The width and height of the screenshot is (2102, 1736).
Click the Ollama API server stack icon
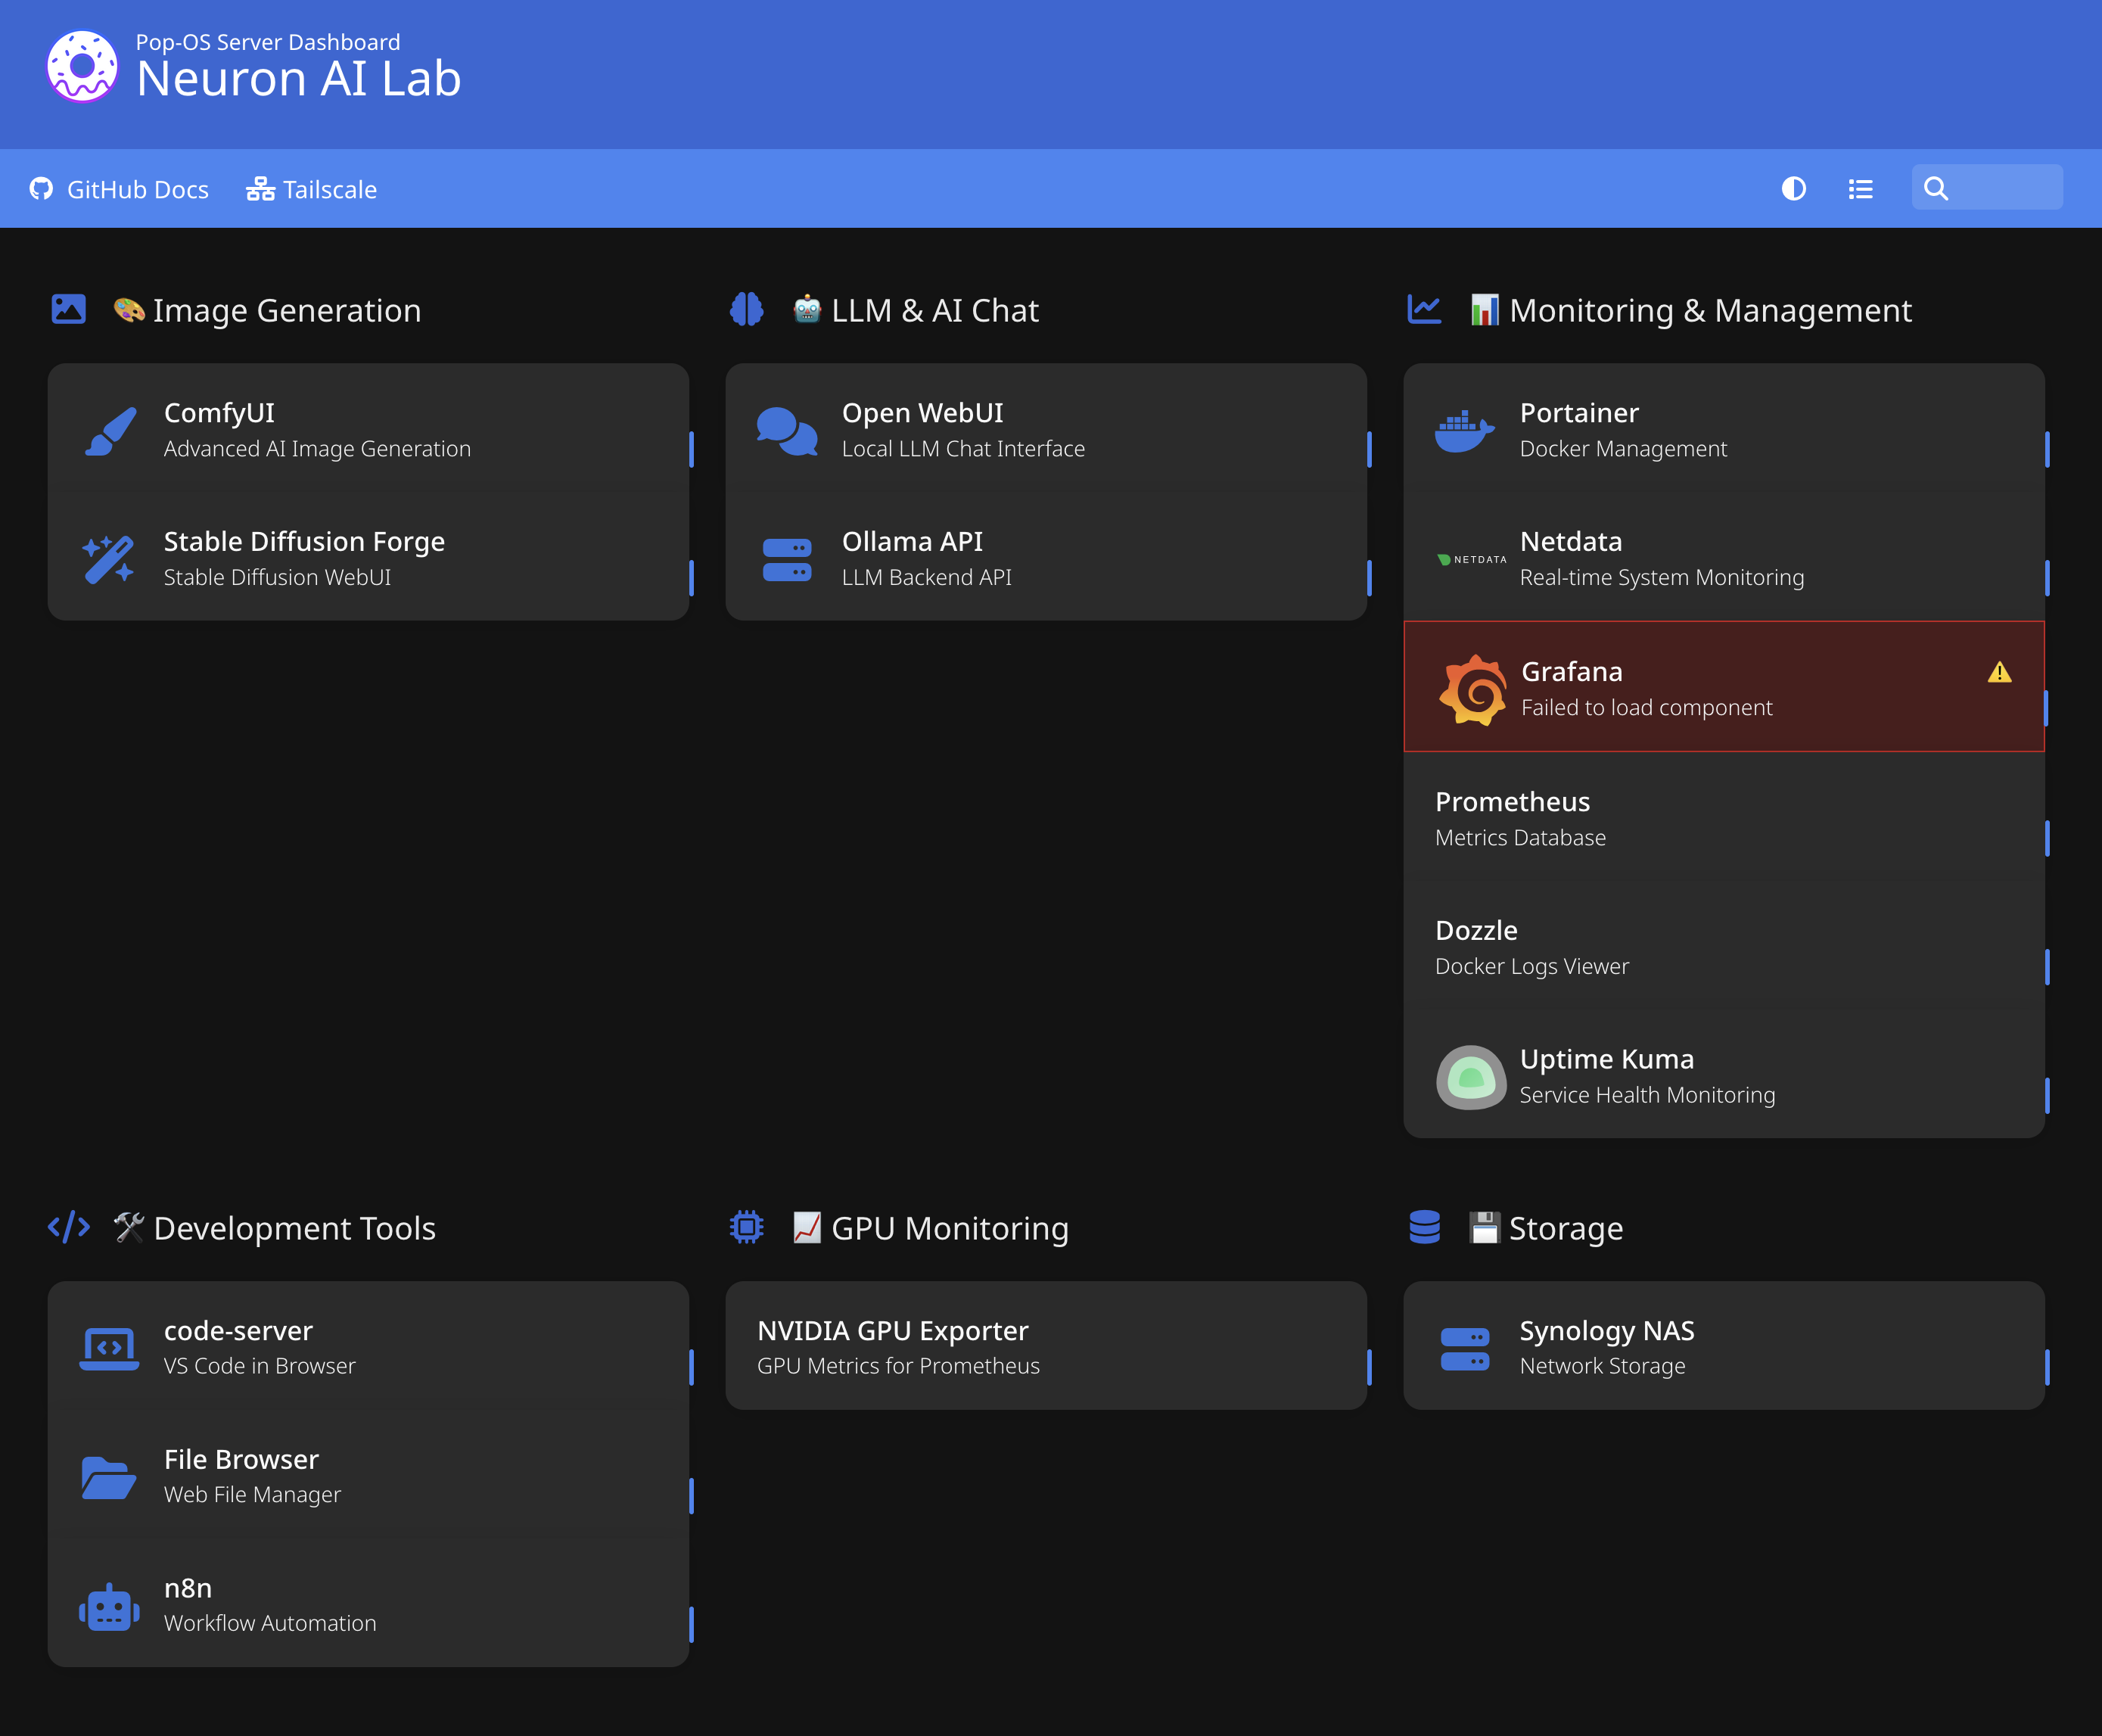tap(788, 558)
